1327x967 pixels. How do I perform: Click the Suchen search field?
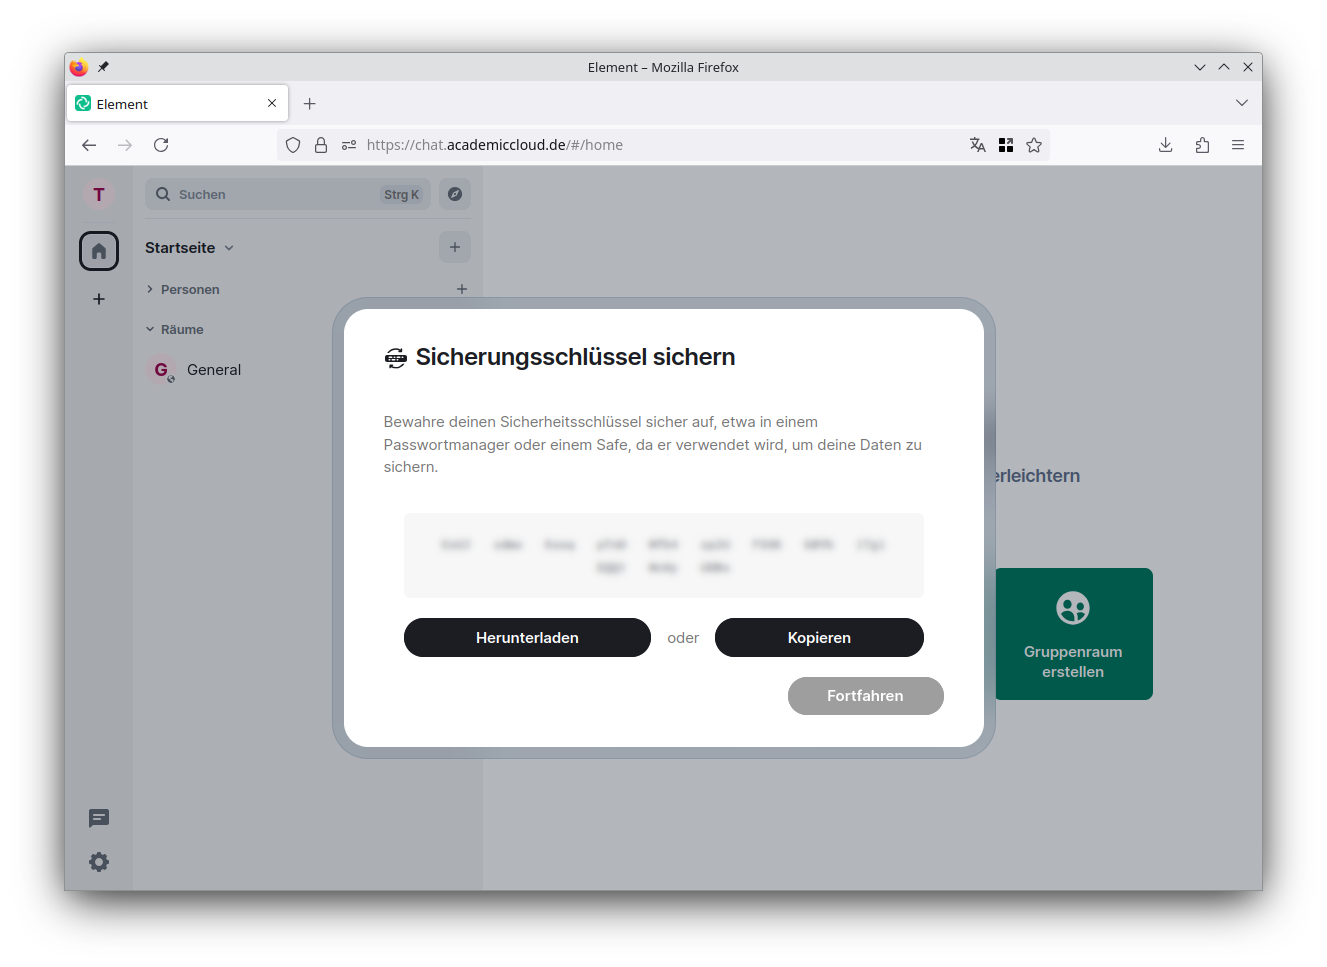(x=288, y=195)
